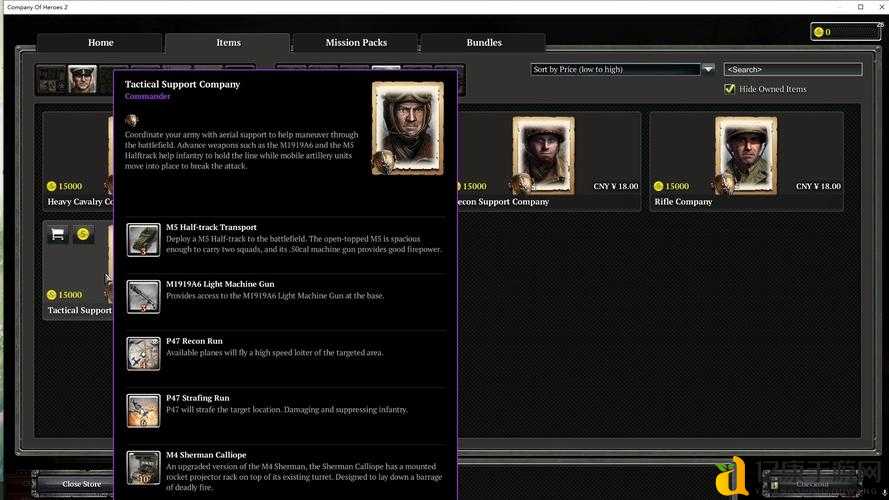Image resolution: width=889 pixels, height=500 pixels.
Task: Maximize the Company Of Heroes 2 window
Action: pyautogui.click(x=860, y=7)
